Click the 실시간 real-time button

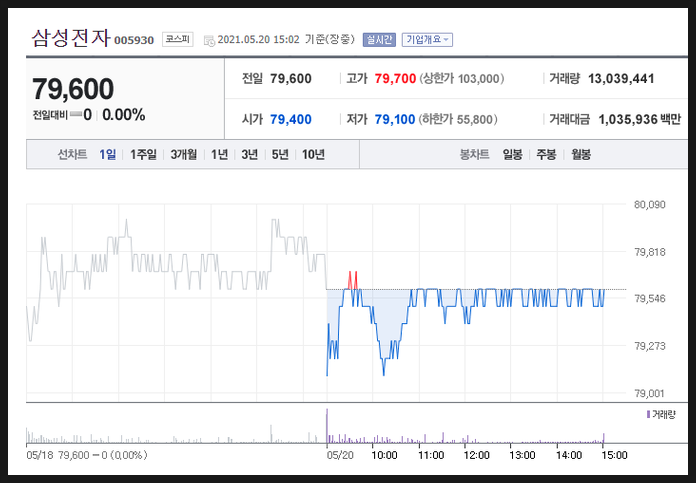click(x=379, y=40)
